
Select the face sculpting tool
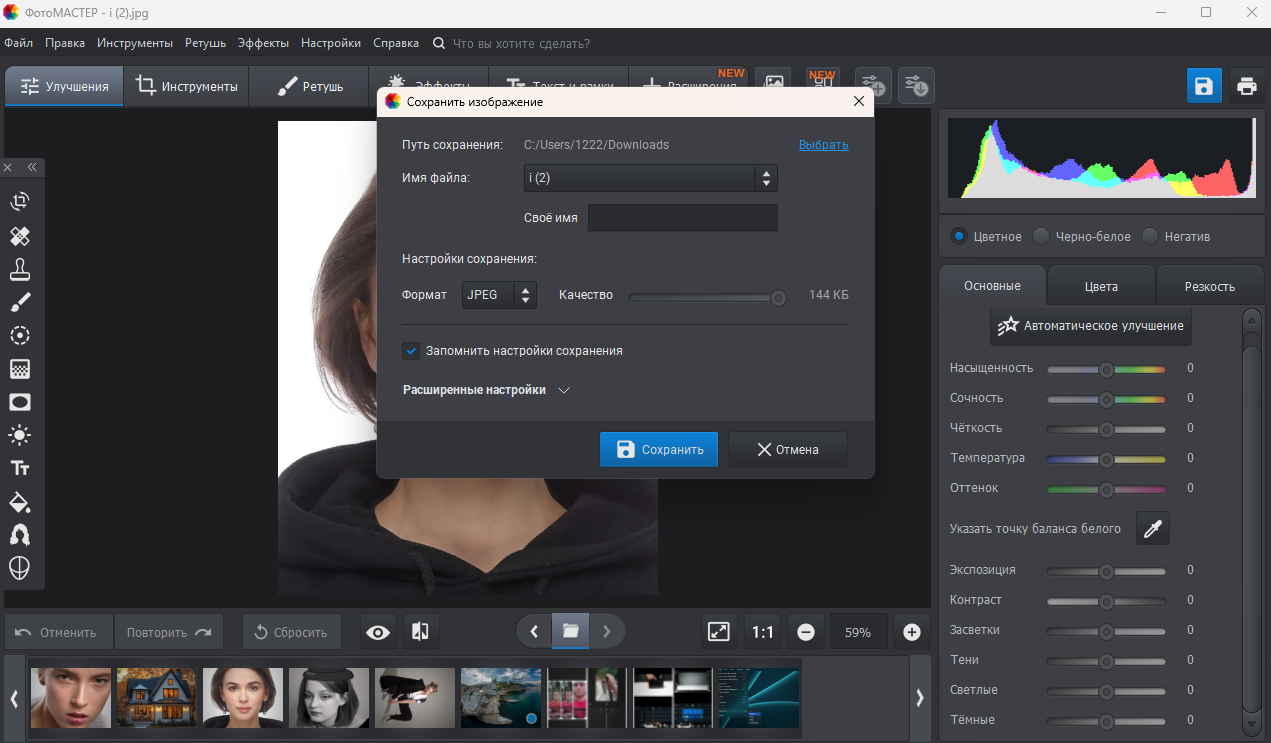tap(20, 568)
